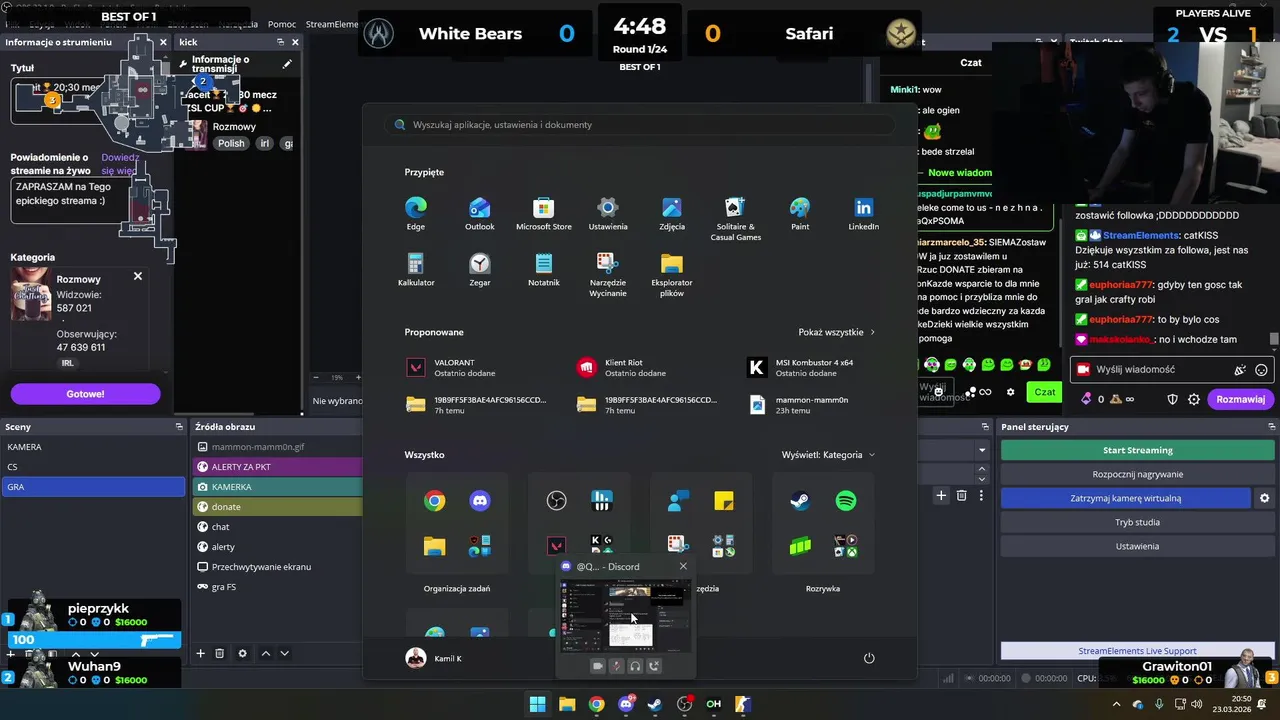Image resolution: width=1280 pixels, height=720 pixels.
Task: Open Discord window preview thumbnail
Action: (x=625, y=614)
